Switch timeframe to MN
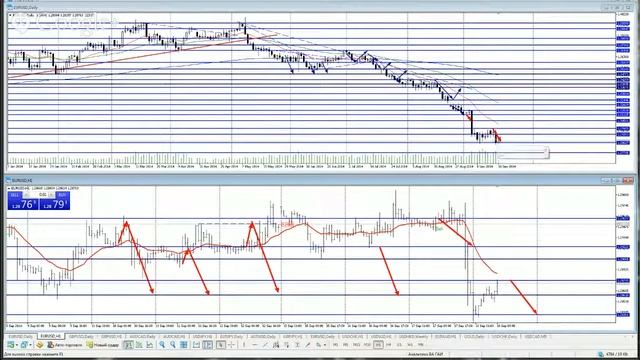 point(420,345)
